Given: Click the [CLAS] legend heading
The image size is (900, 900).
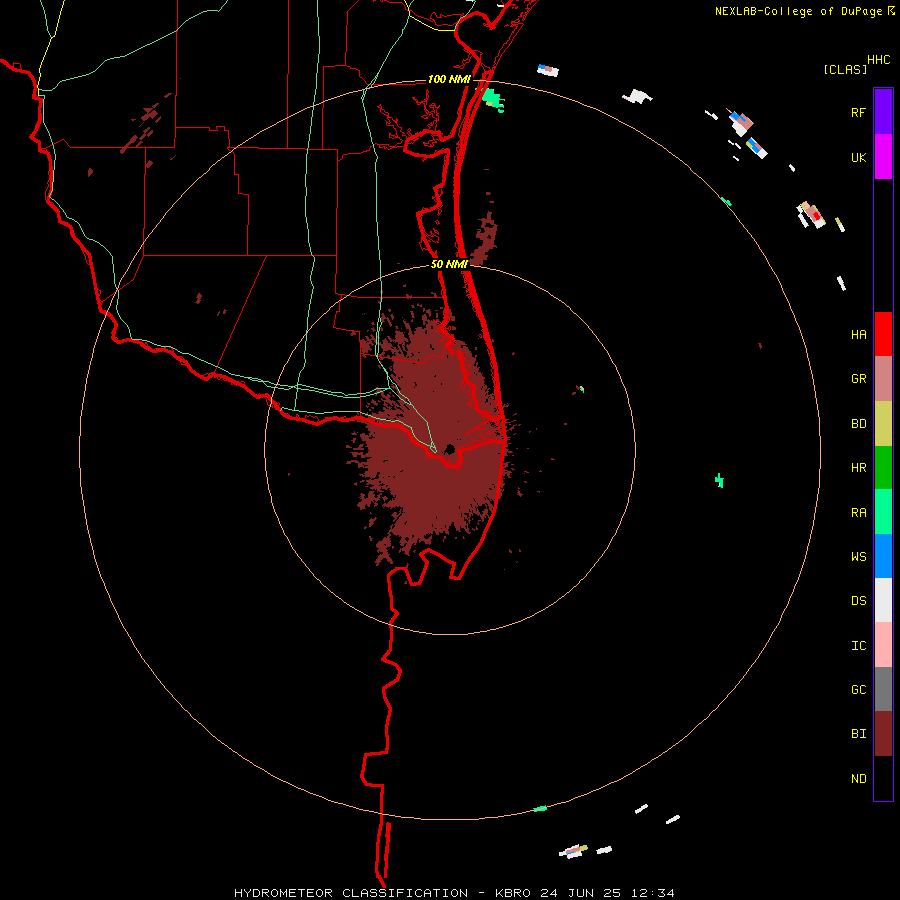Looking at the screenshot, I should pos(845,69).
